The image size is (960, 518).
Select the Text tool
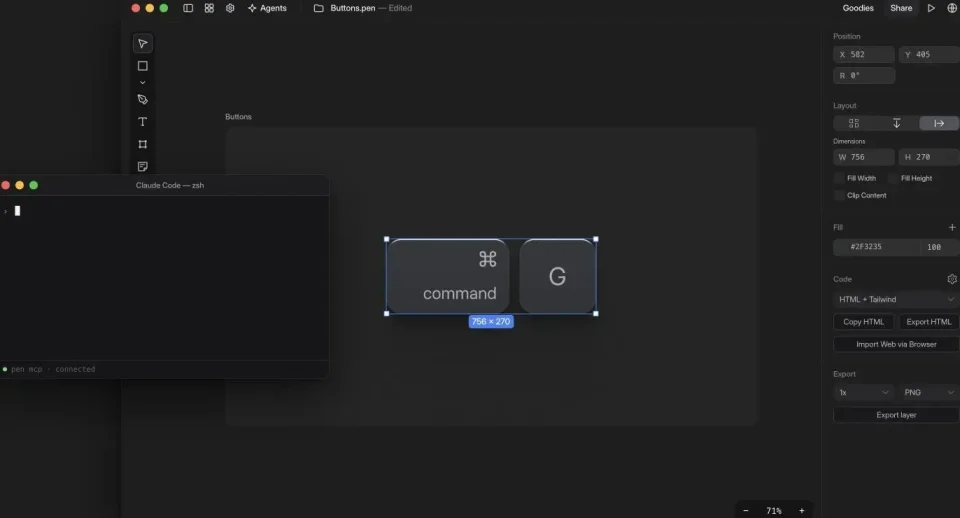point(143,122)
